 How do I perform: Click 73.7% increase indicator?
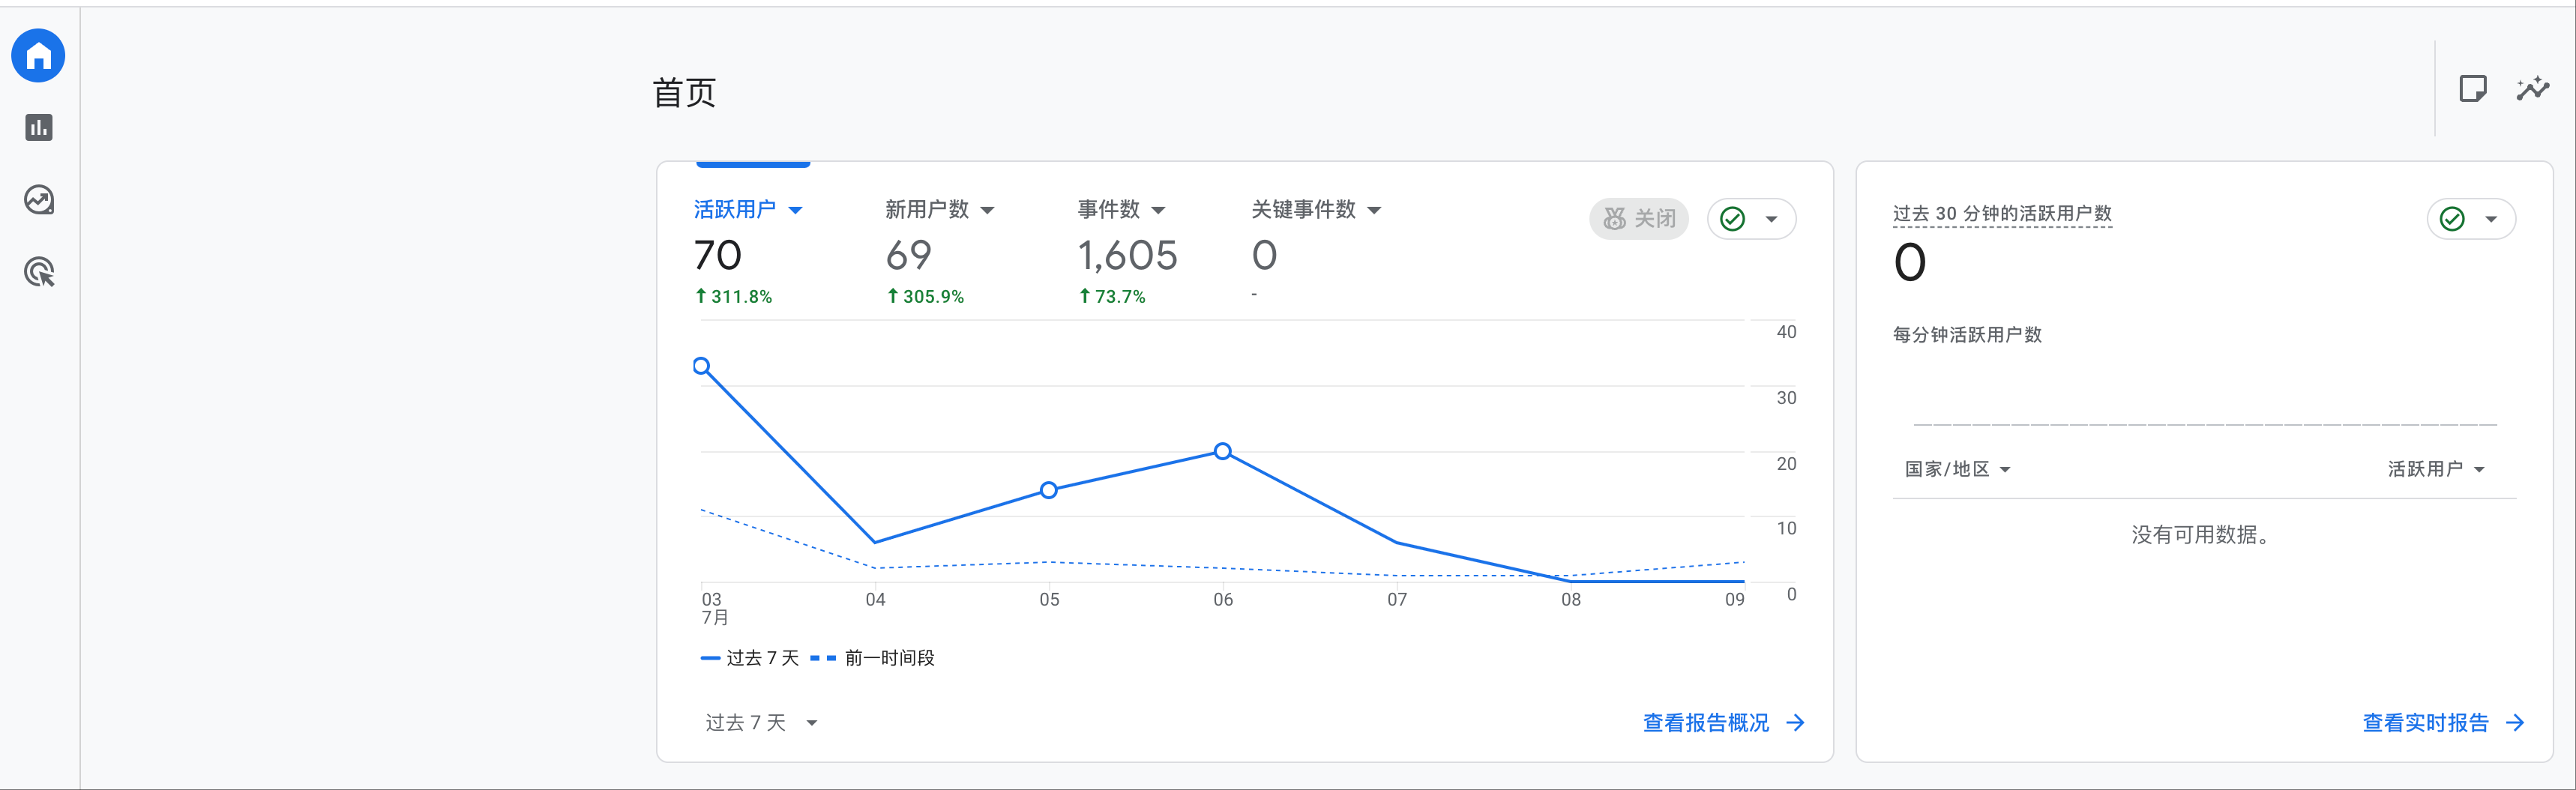pos(1113,297)
